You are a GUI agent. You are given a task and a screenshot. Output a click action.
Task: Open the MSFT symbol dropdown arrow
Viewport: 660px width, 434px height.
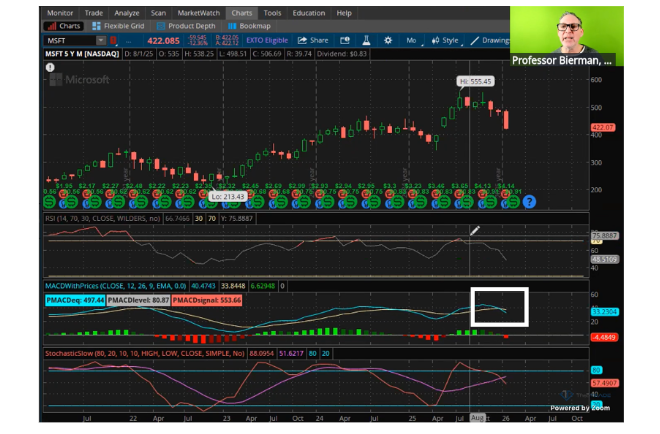click(101, 40)
